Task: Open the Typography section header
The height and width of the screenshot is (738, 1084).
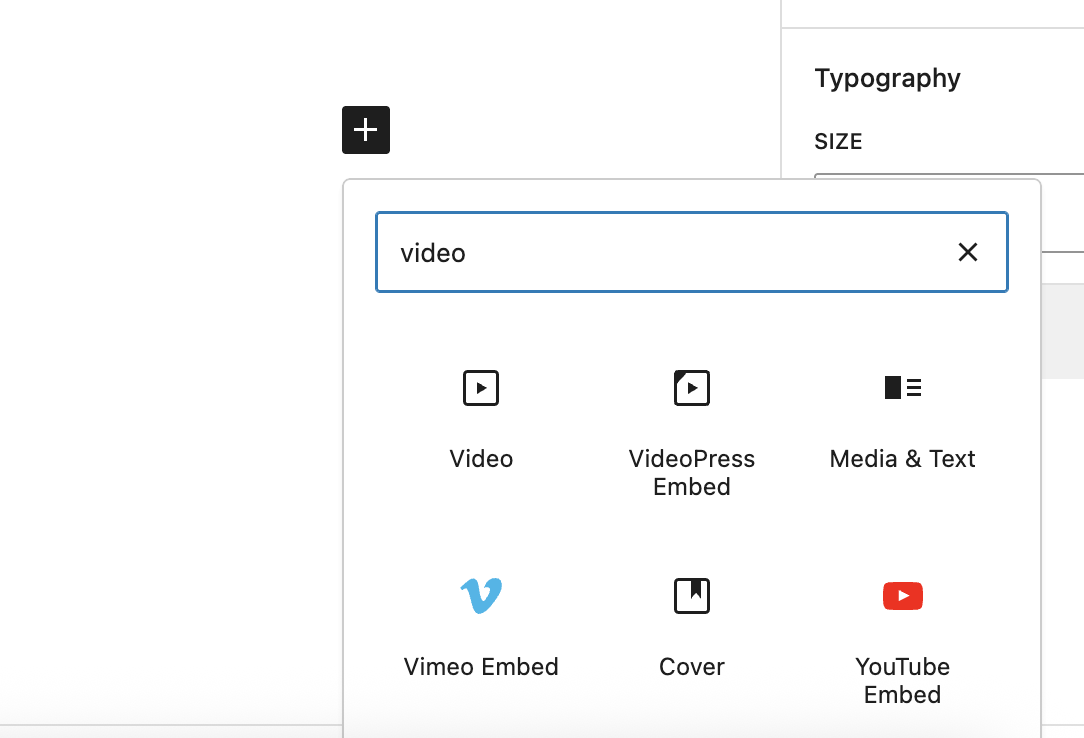Action: [x=887, y=78]
